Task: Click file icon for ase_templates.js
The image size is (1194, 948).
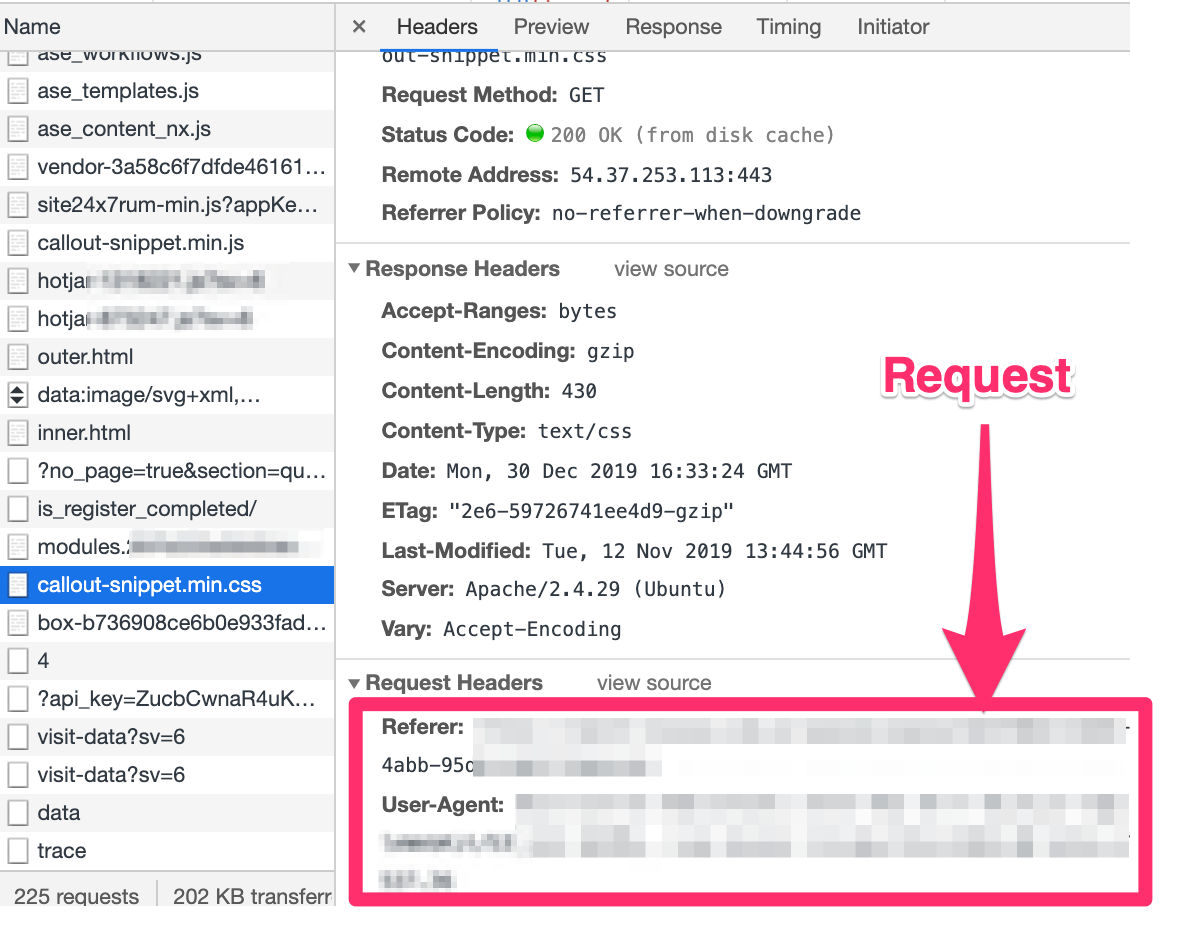Action: (17, 91)
